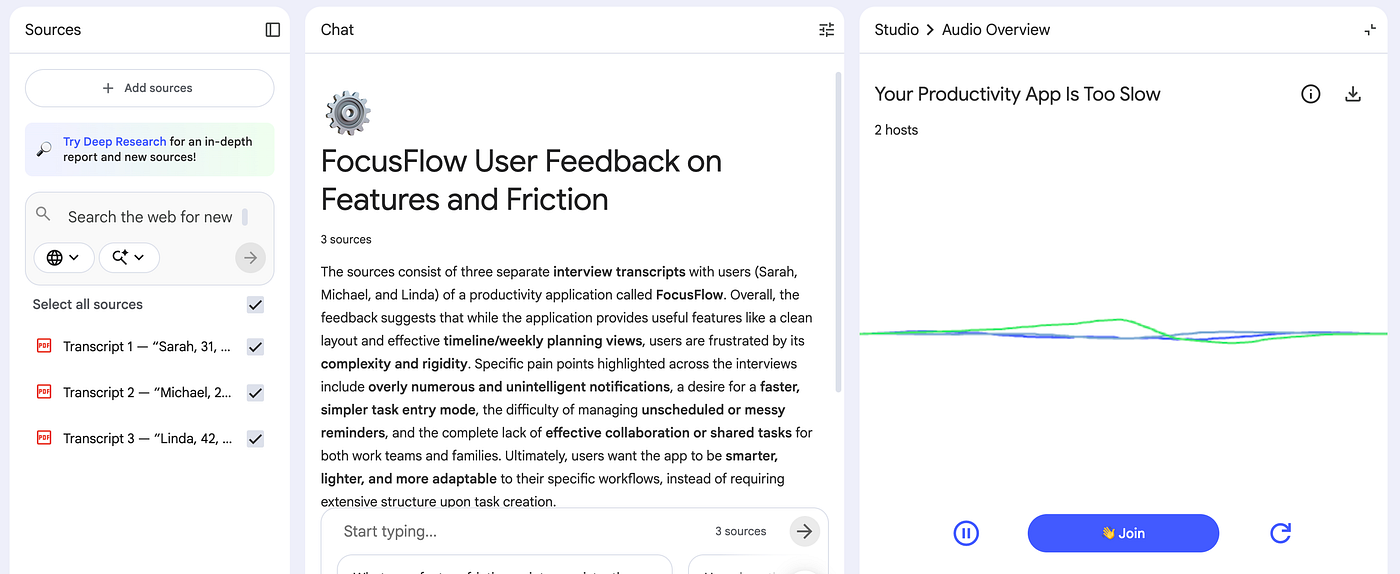Screen dimensions: 1400x574
Task: Open Transcript 1 Sarah PDF source
Action: pyautogui.click(x=146, y=347)
